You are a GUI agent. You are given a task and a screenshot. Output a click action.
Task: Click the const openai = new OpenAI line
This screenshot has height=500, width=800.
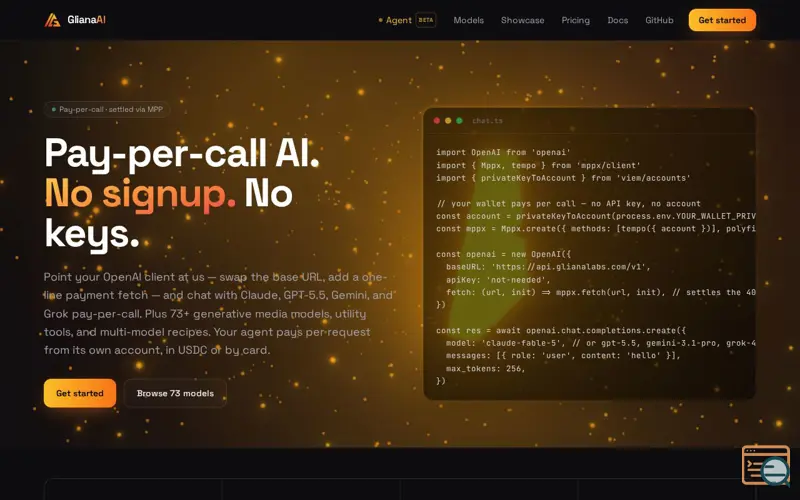(504, 254)
